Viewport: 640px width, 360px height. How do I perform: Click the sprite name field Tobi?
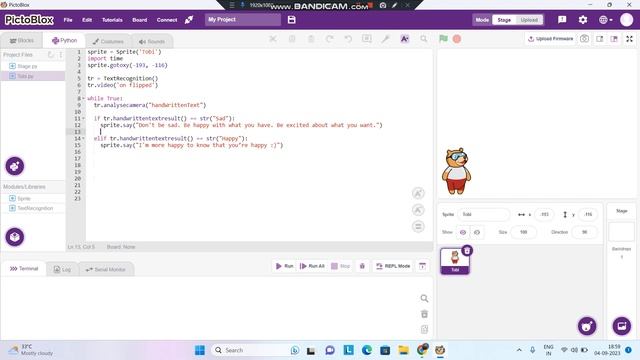click(x=483, y=214)
